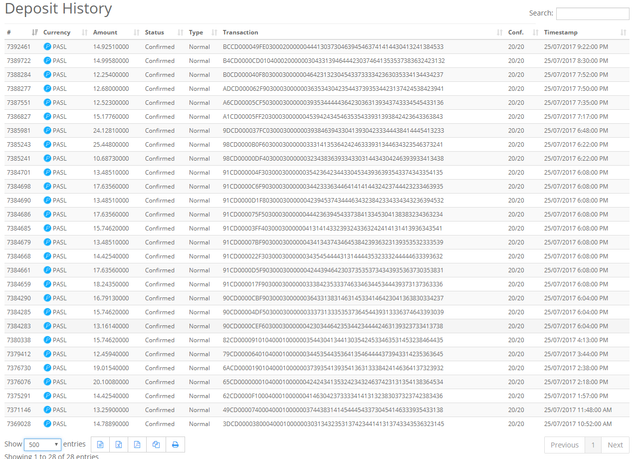Click PASL coin icon in row 7376076
This screenshot has height=459, width=640.
tap(47, 381)
